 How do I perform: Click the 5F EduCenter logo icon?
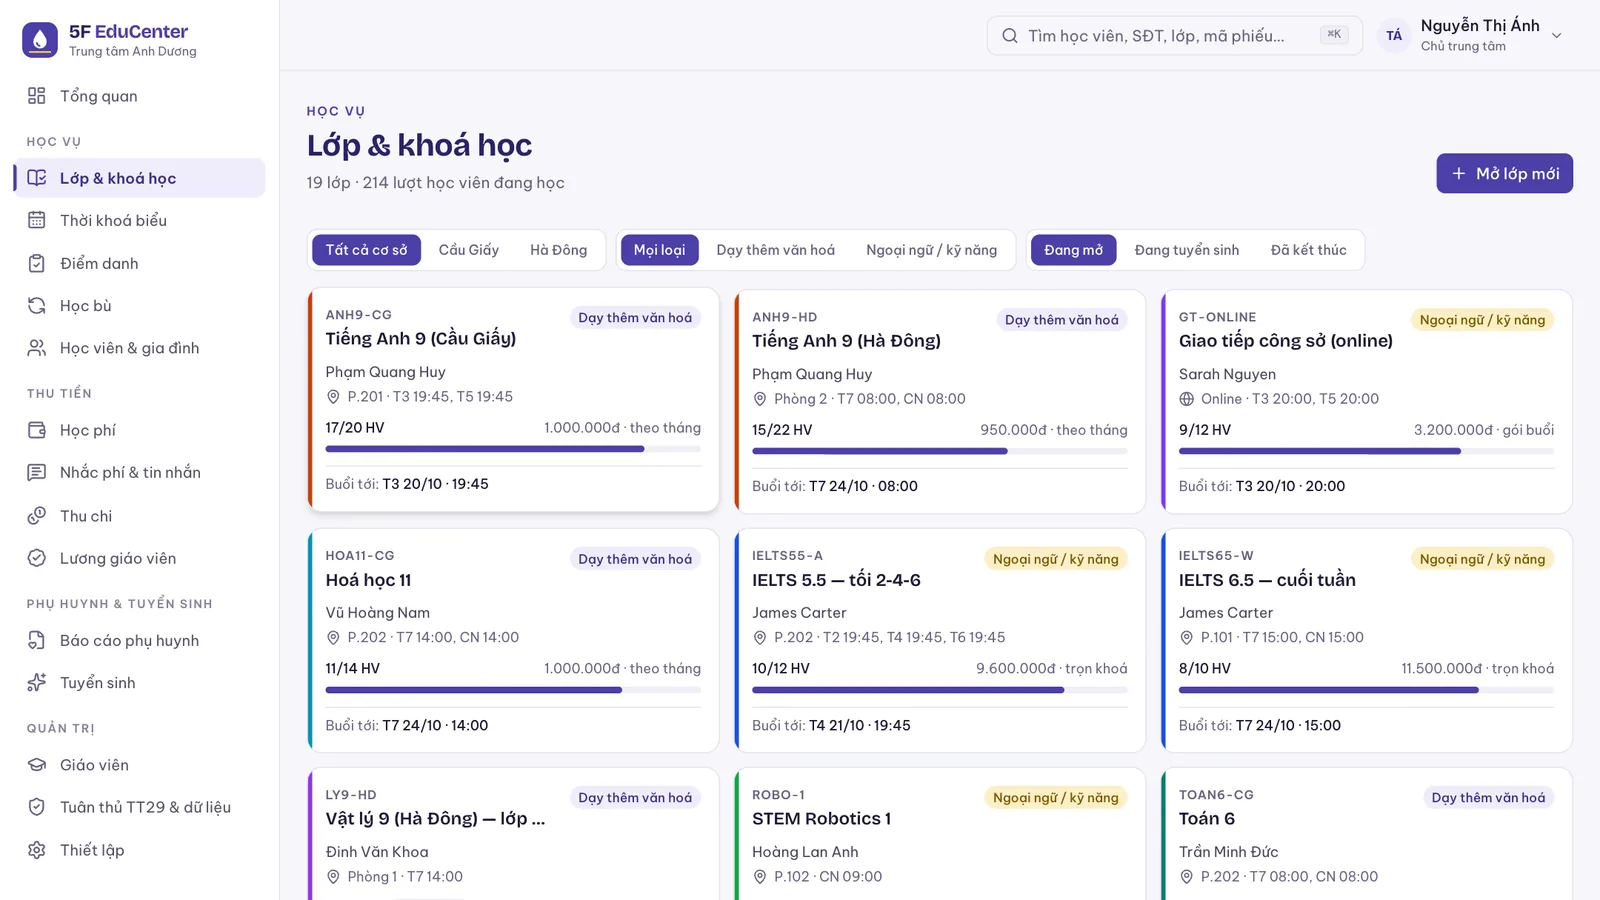40,40
